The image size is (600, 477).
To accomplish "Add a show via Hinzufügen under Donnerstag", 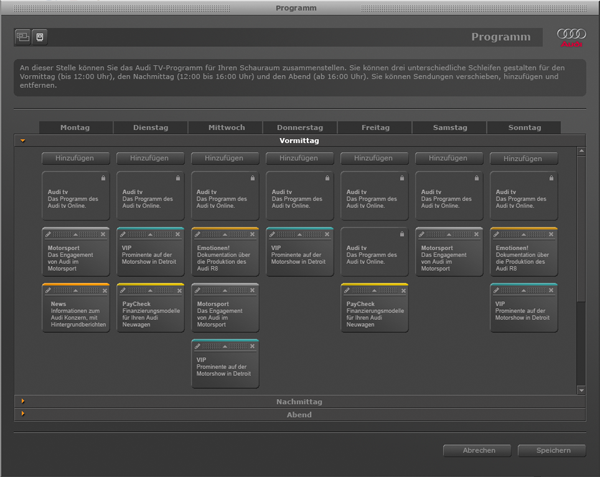I will [299, 158].
